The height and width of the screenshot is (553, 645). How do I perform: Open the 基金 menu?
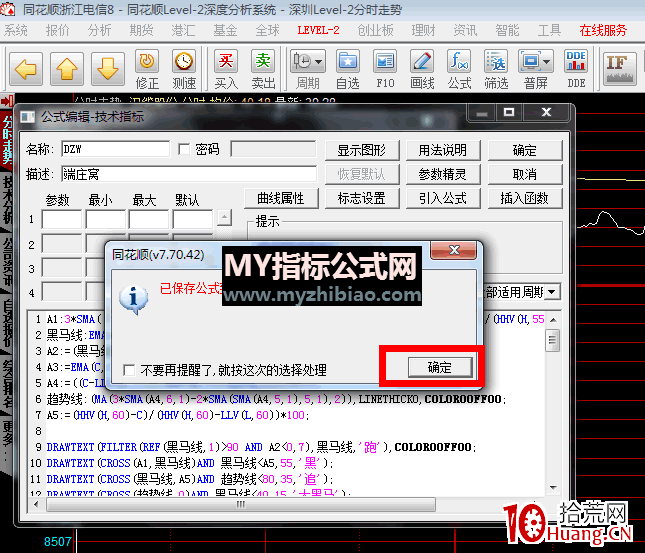[x=225, y=30]
